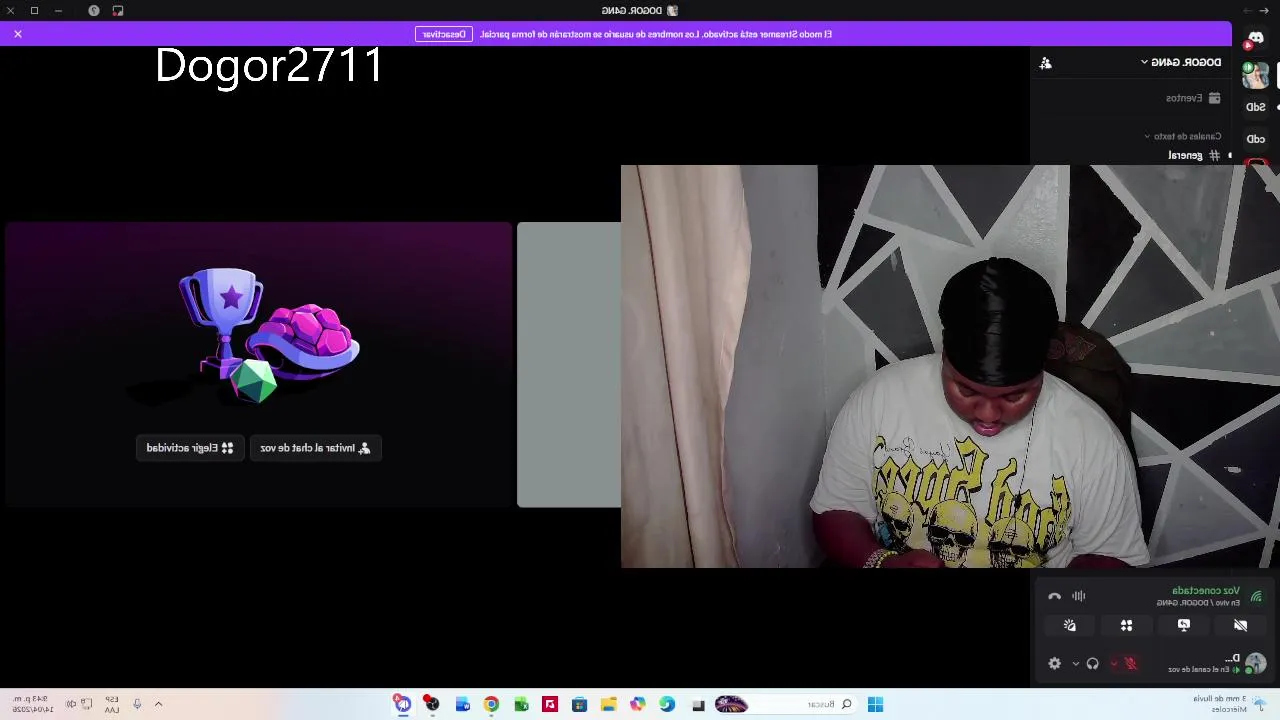
Task: Click the screen share button
Action: (x=1184, y=625)
